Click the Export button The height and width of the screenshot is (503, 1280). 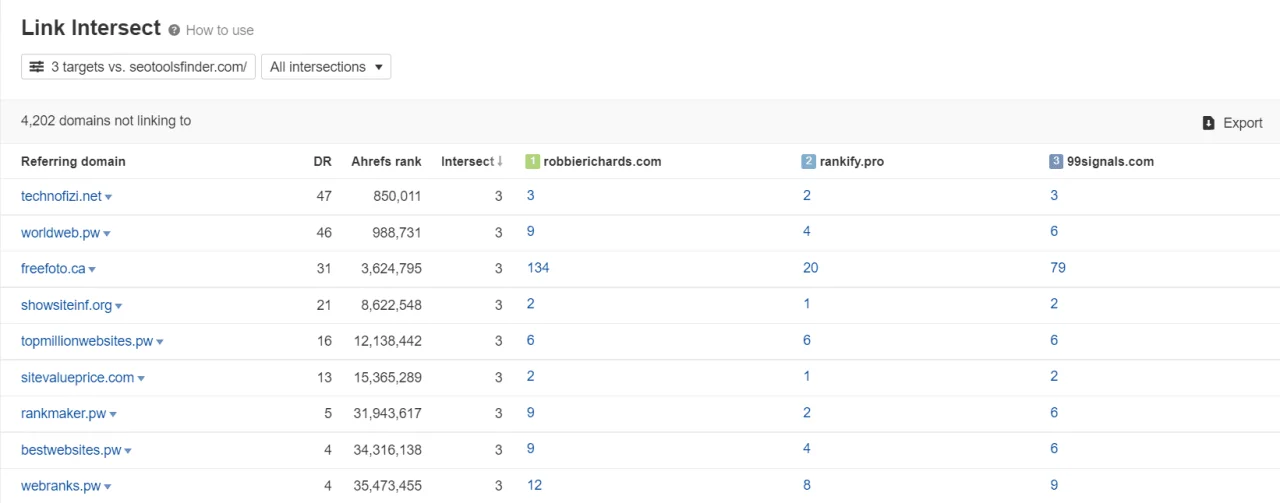1232,123
